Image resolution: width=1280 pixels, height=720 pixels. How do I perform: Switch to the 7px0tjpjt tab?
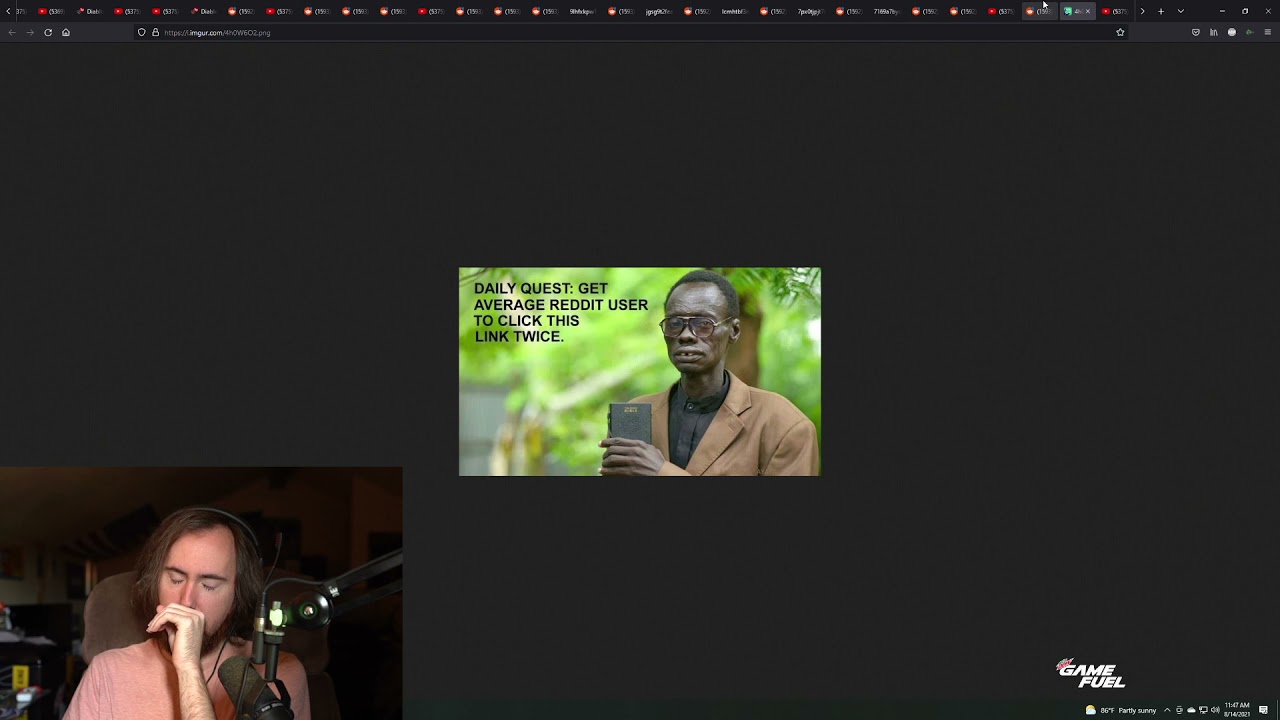click(x=809, y=11)
